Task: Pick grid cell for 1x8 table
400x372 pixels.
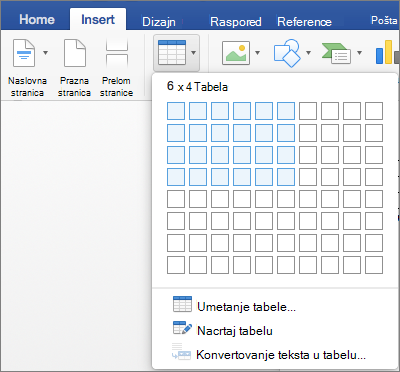Action: pos(176,265)
